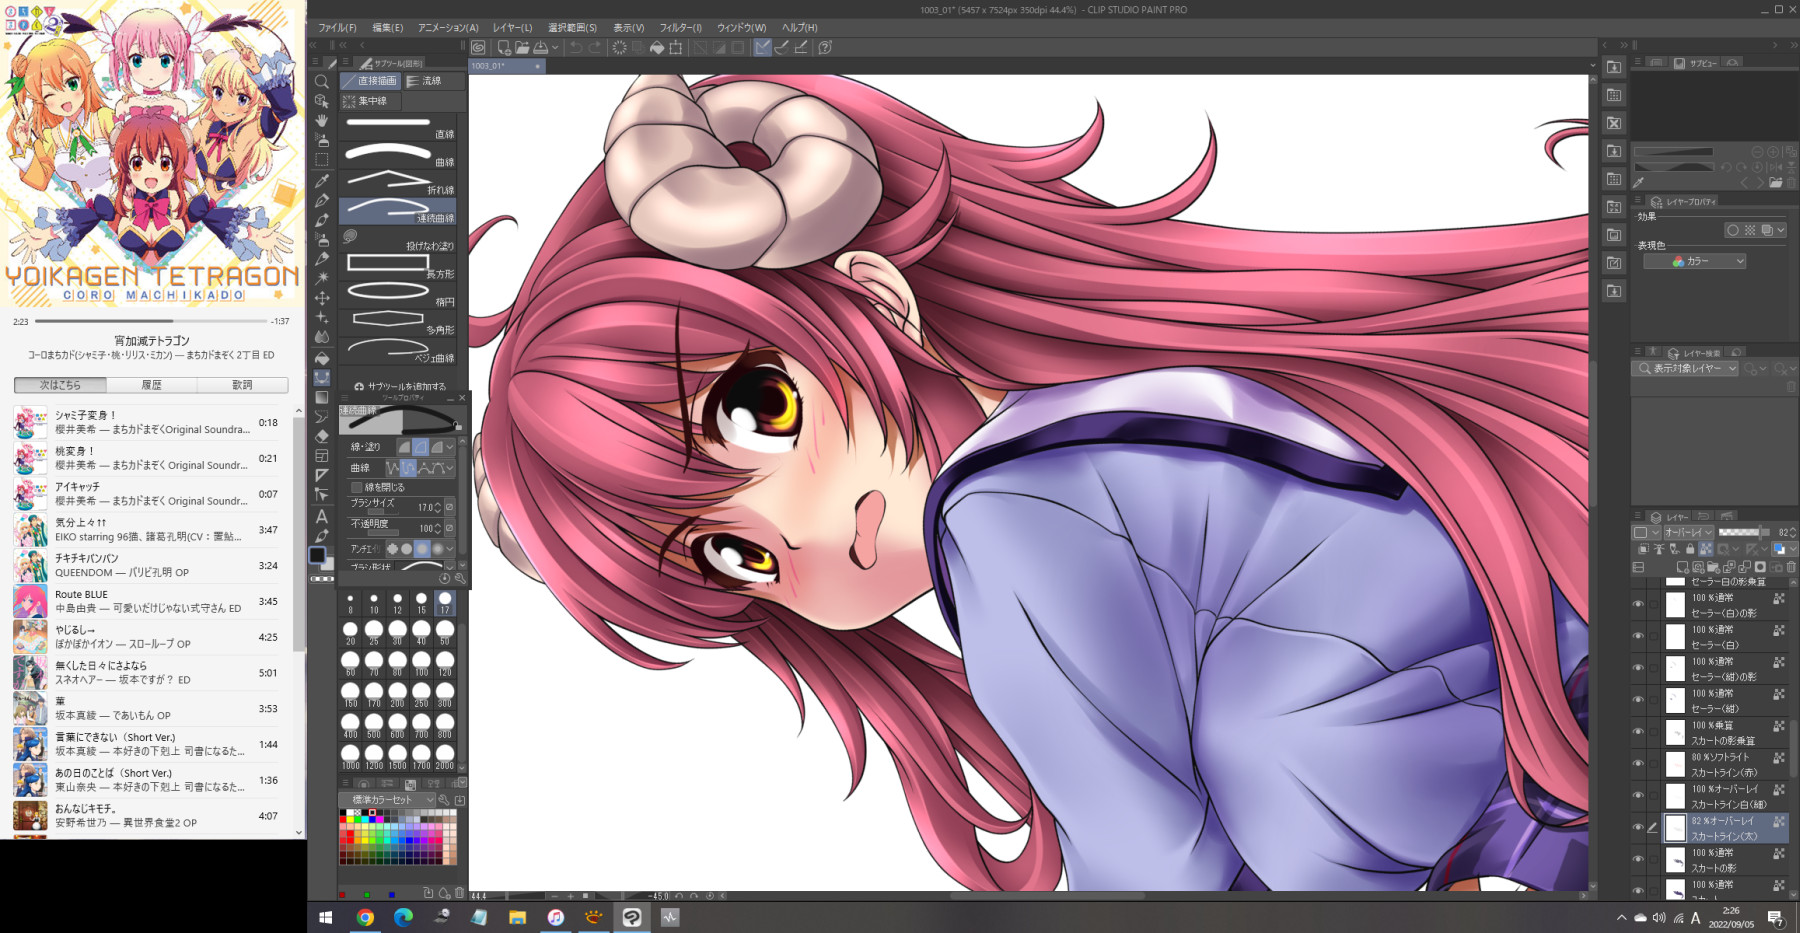The height and width of the screenshot is (933, 1800).
Task: Click the Open file folder icon
Action: (522, 47)
